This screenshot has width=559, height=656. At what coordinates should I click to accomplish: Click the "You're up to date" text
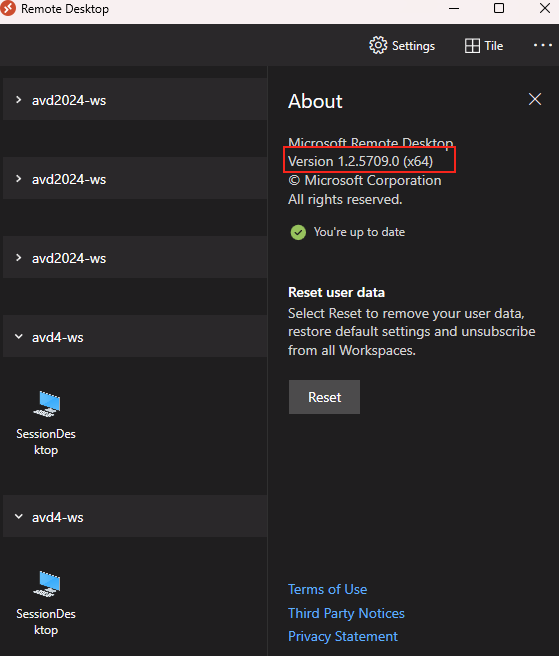point(359,232)
